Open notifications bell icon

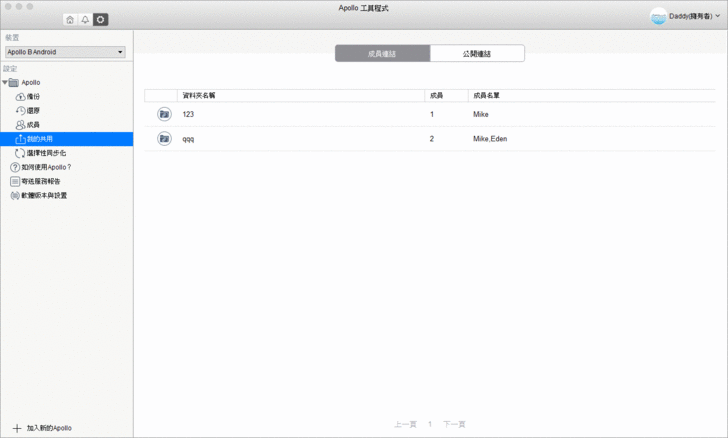pos(85,20)
